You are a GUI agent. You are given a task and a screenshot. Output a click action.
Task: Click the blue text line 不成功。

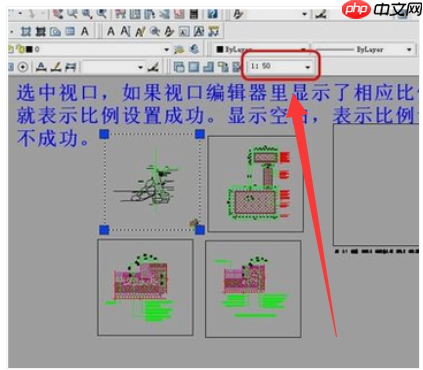coord(53,138)
